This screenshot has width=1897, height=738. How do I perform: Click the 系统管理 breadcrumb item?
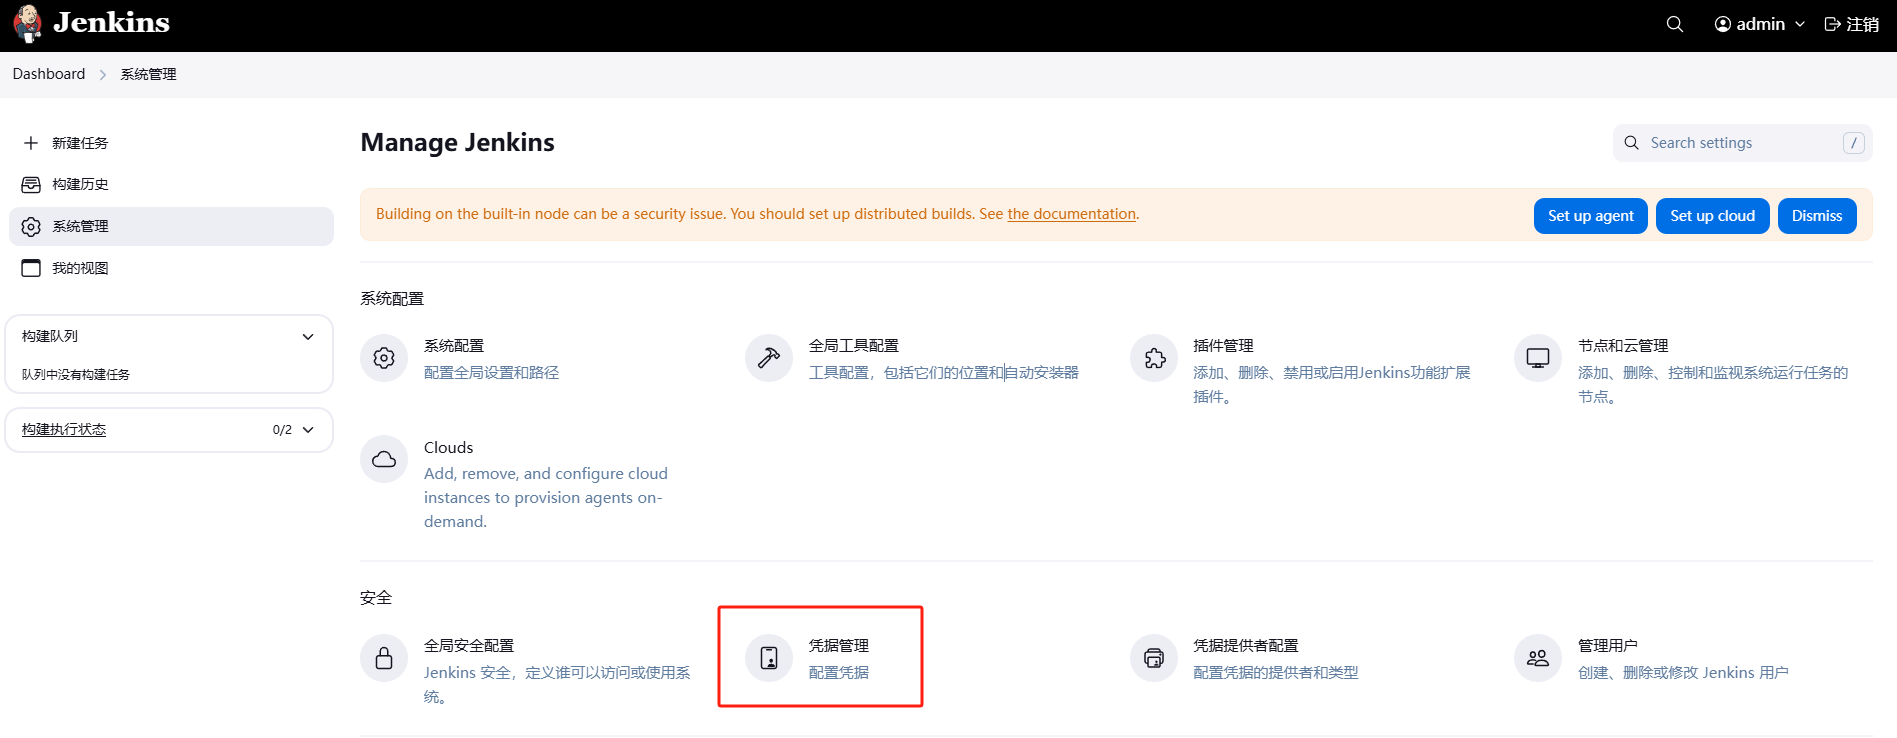tap(148, 74)
